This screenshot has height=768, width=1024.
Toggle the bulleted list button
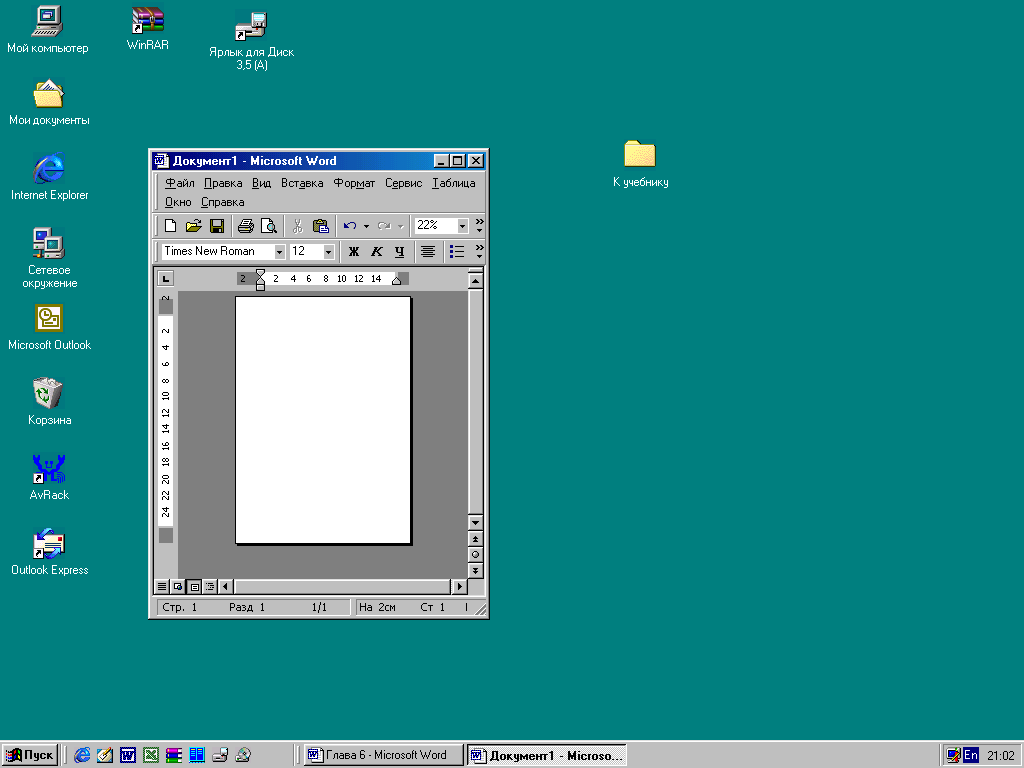click(457, 251)
